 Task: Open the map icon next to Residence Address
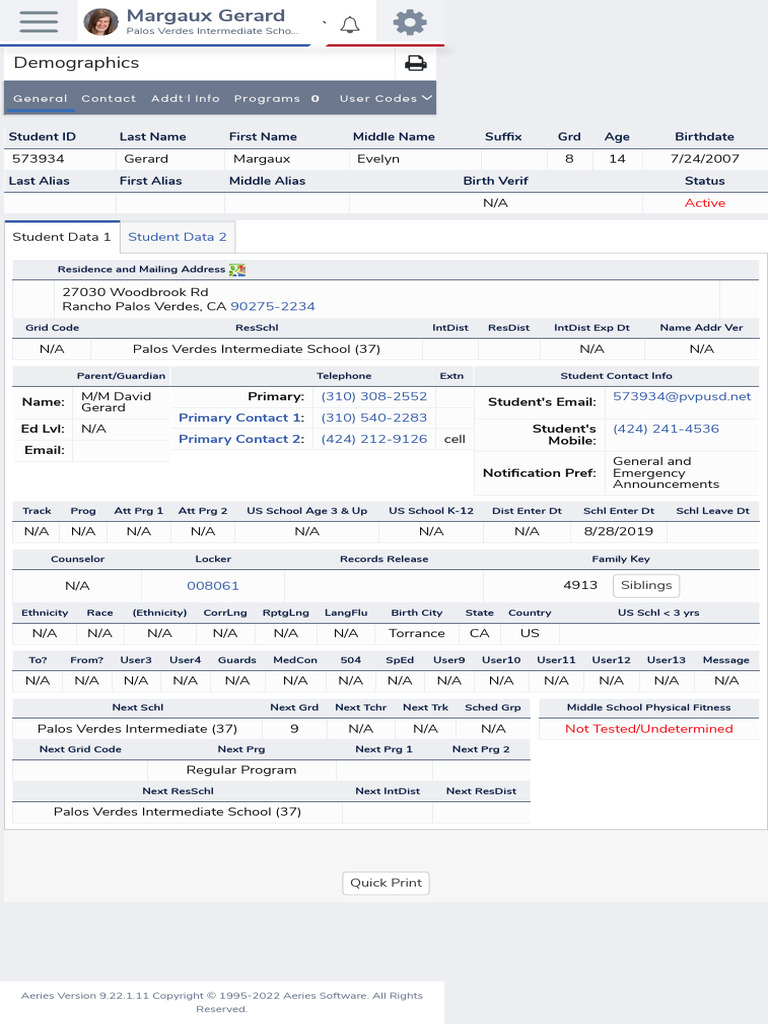[237, 270]
